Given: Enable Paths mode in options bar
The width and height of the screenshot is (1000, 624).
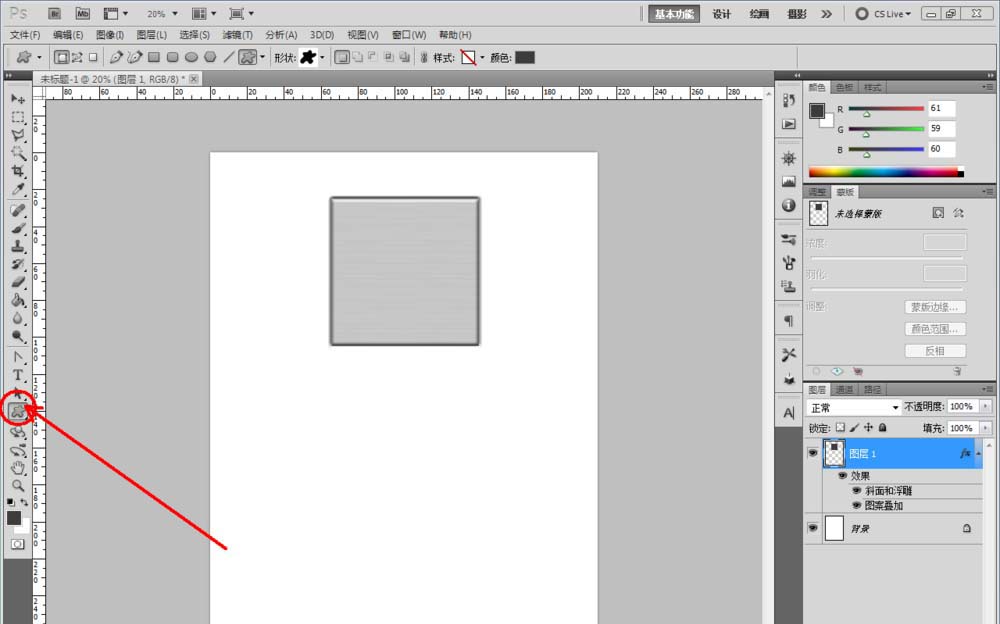Looking at the screenshot, I should point(77,57).
